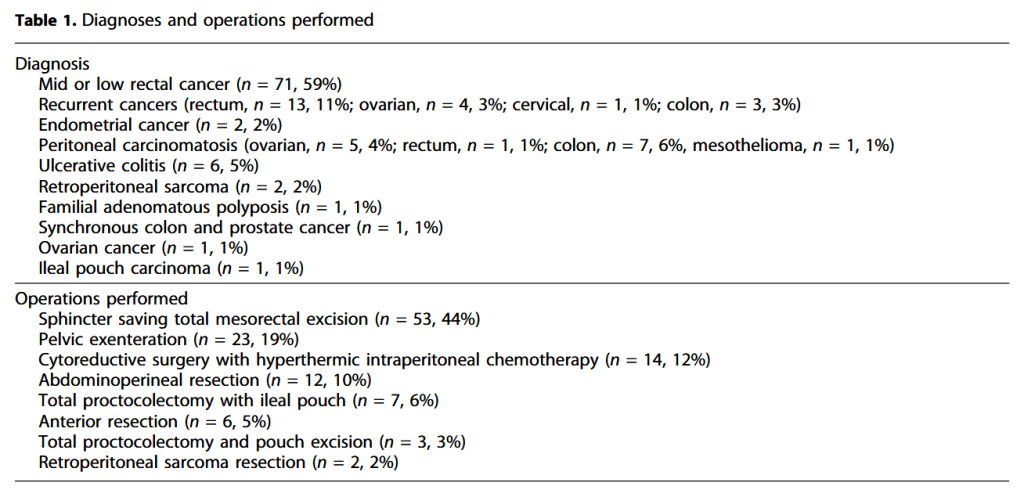Click the Total proctocolectomy with ileal pouch row
The width and height of the screenshot is (1024, 497).
(x=238, y=401)
